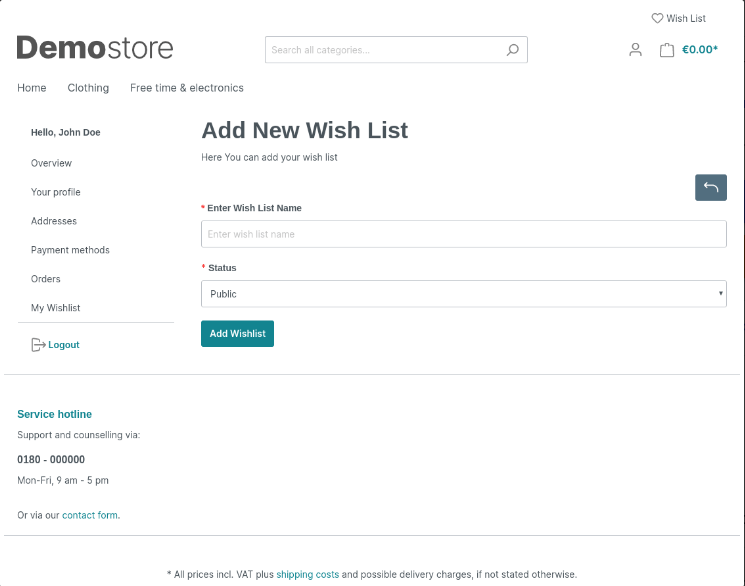Screen dimensions: 745x586
Task: Open Free time & electronics category
Action: (x=187, y=88)
